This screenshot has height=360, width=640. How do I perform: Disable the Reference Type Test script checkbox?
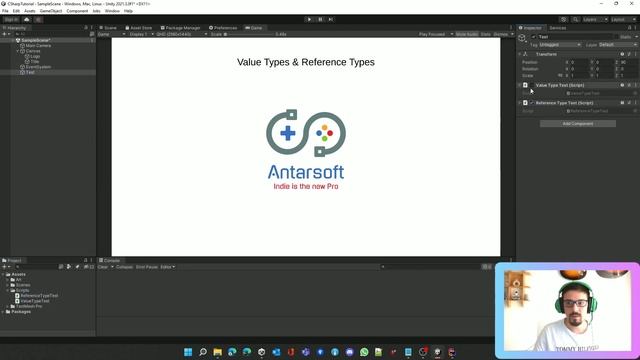(x=531, y=103)
